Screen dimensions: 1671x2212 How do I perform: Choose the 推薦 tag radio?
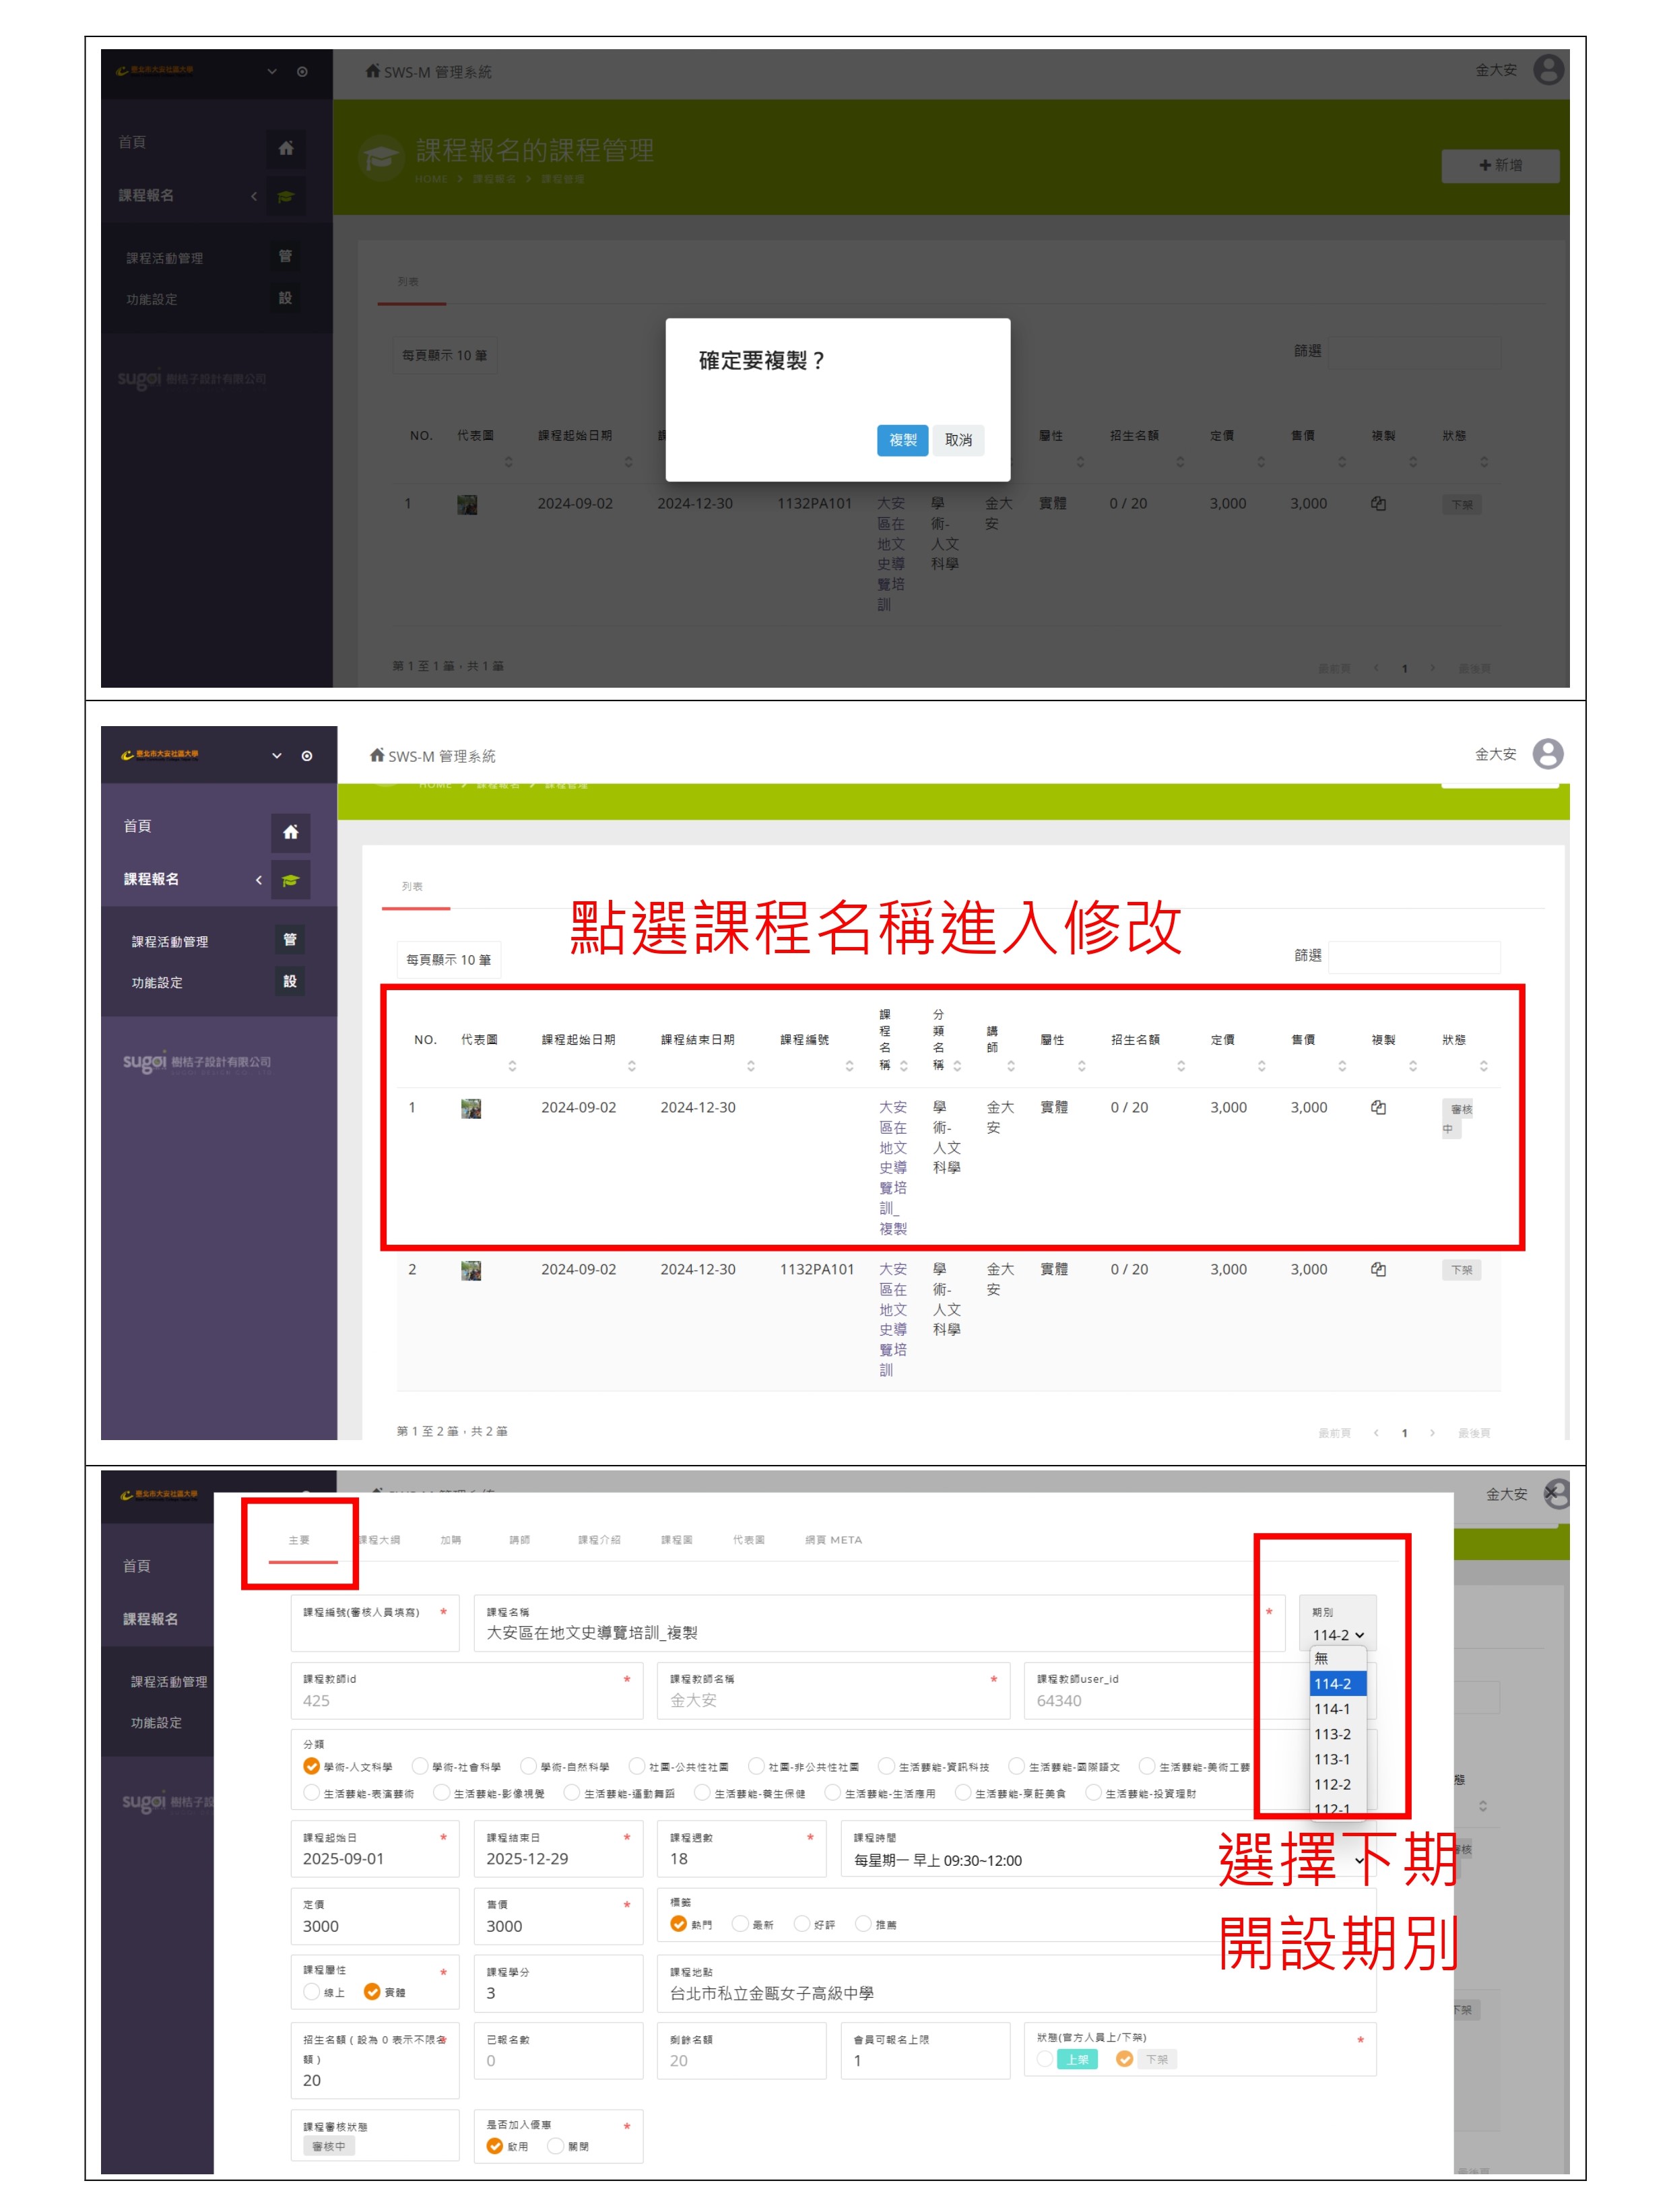[863, 1923]
